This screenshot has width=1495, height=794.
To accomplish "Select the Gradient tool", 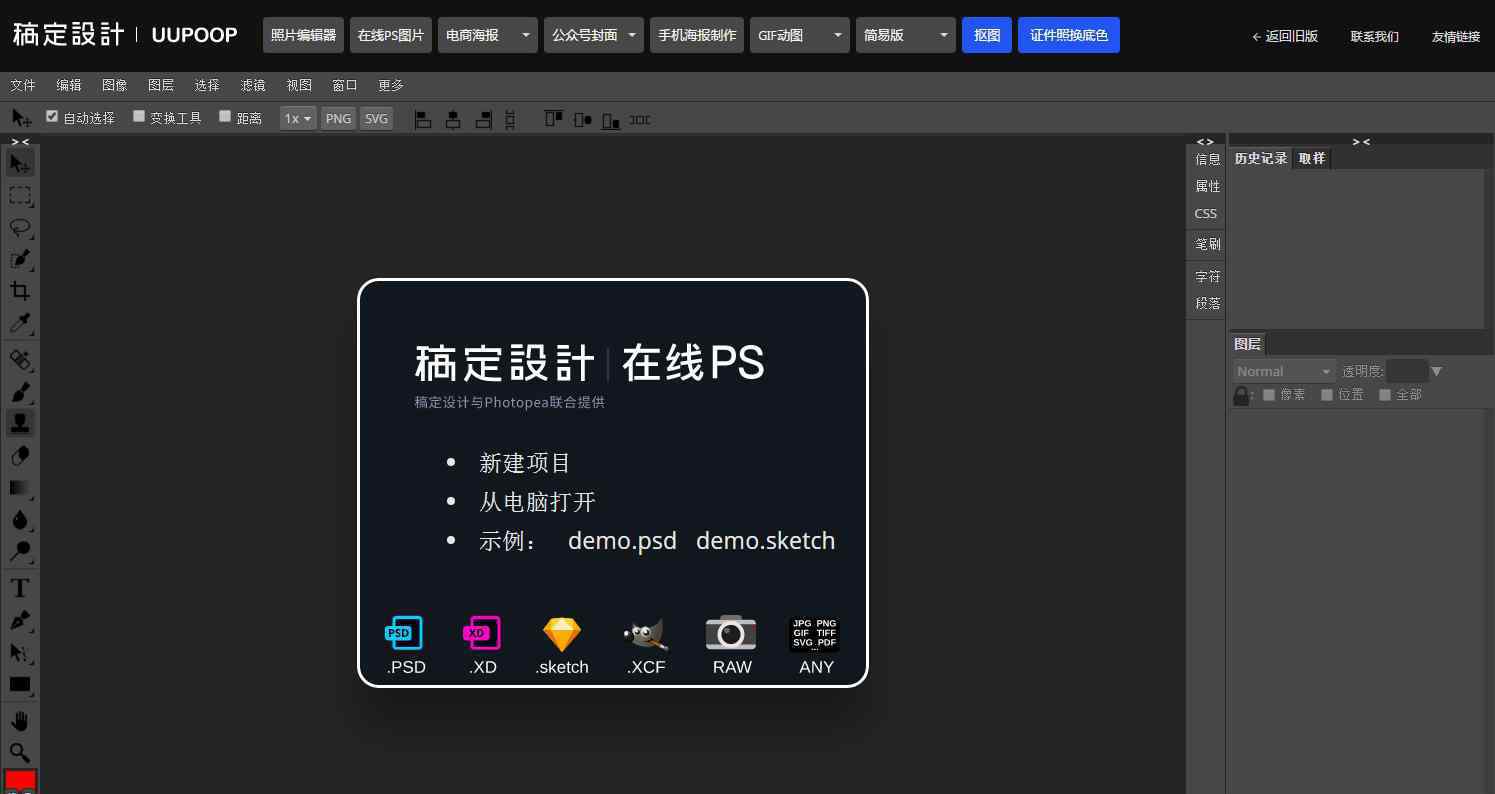I will coord(20,487).
